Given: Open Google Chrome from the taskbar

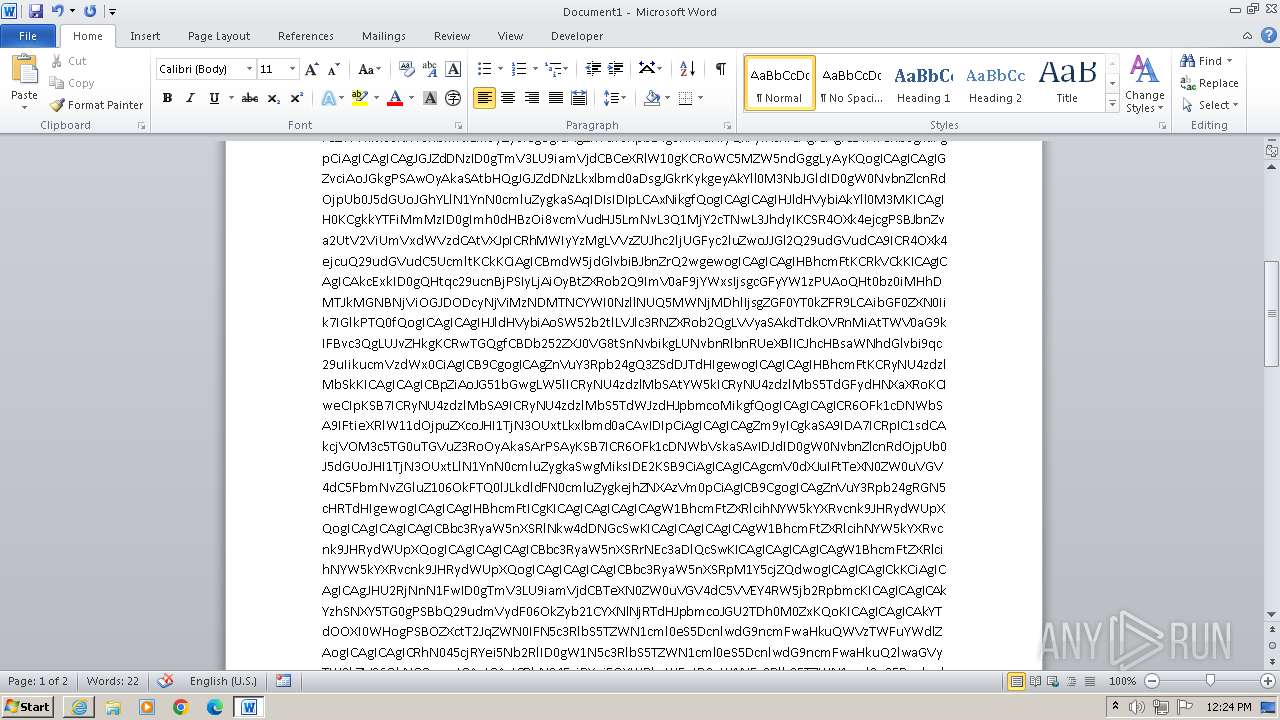Looking at the screenshot, I should pos(180,707).
